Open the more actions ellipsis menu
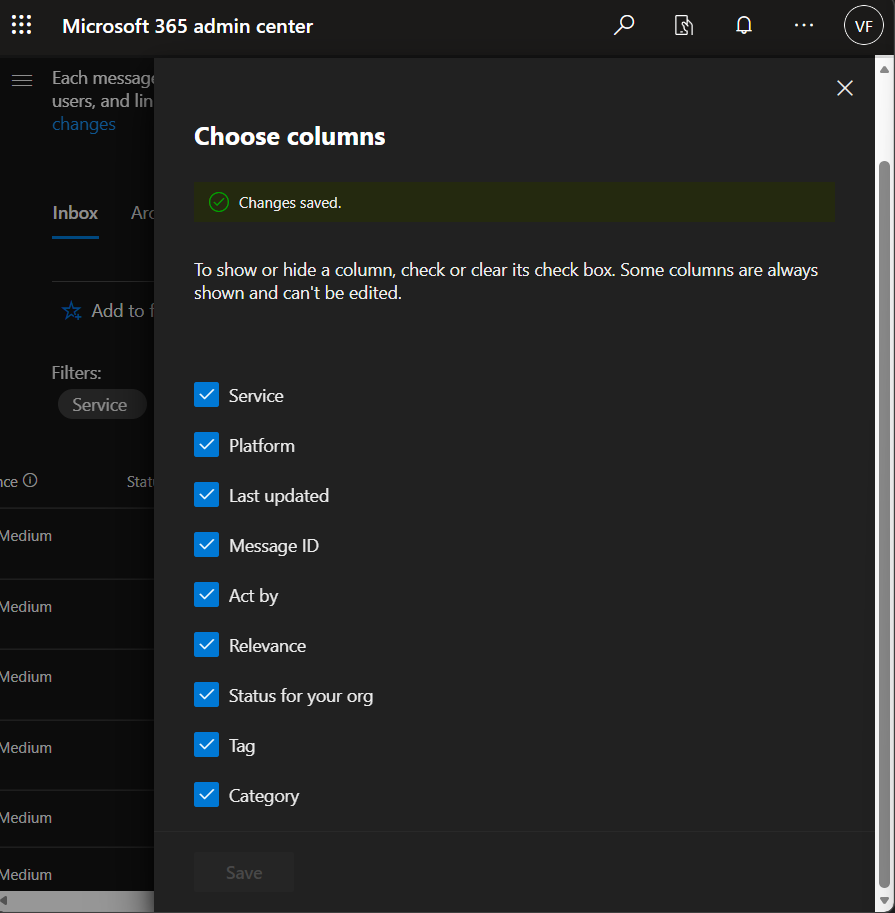 [x=804, y=25]
